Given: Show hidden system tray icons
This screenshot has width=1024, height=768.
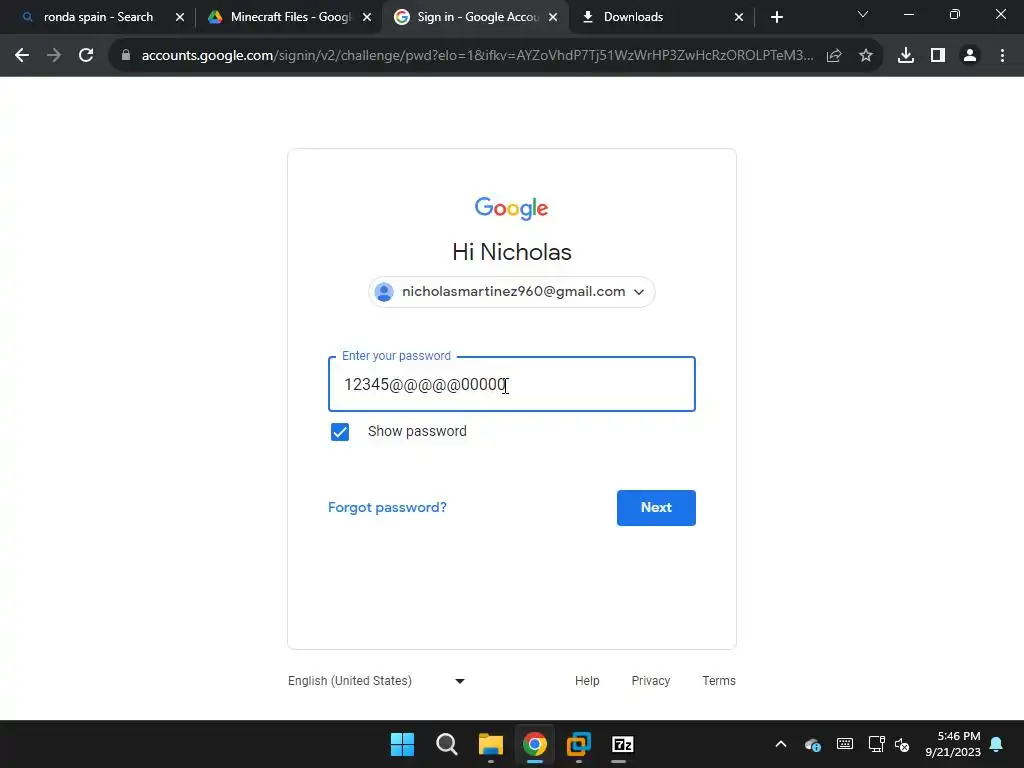Looking at the screenshot, I should pyautogui.click(x=780, y=744).
